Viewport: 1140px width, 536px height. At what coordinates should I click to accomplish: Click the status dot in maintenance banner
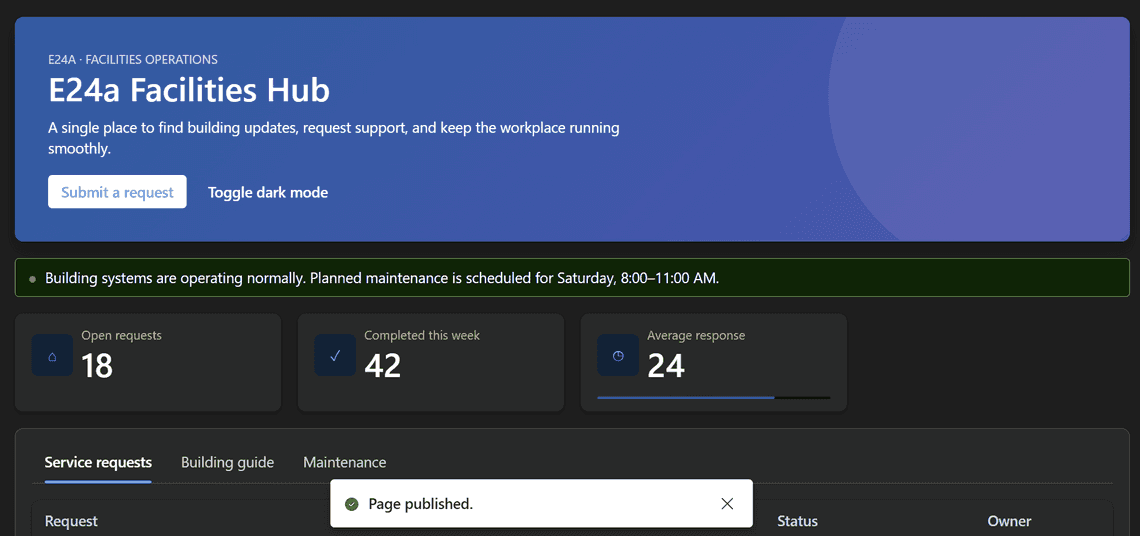(32, 279)
